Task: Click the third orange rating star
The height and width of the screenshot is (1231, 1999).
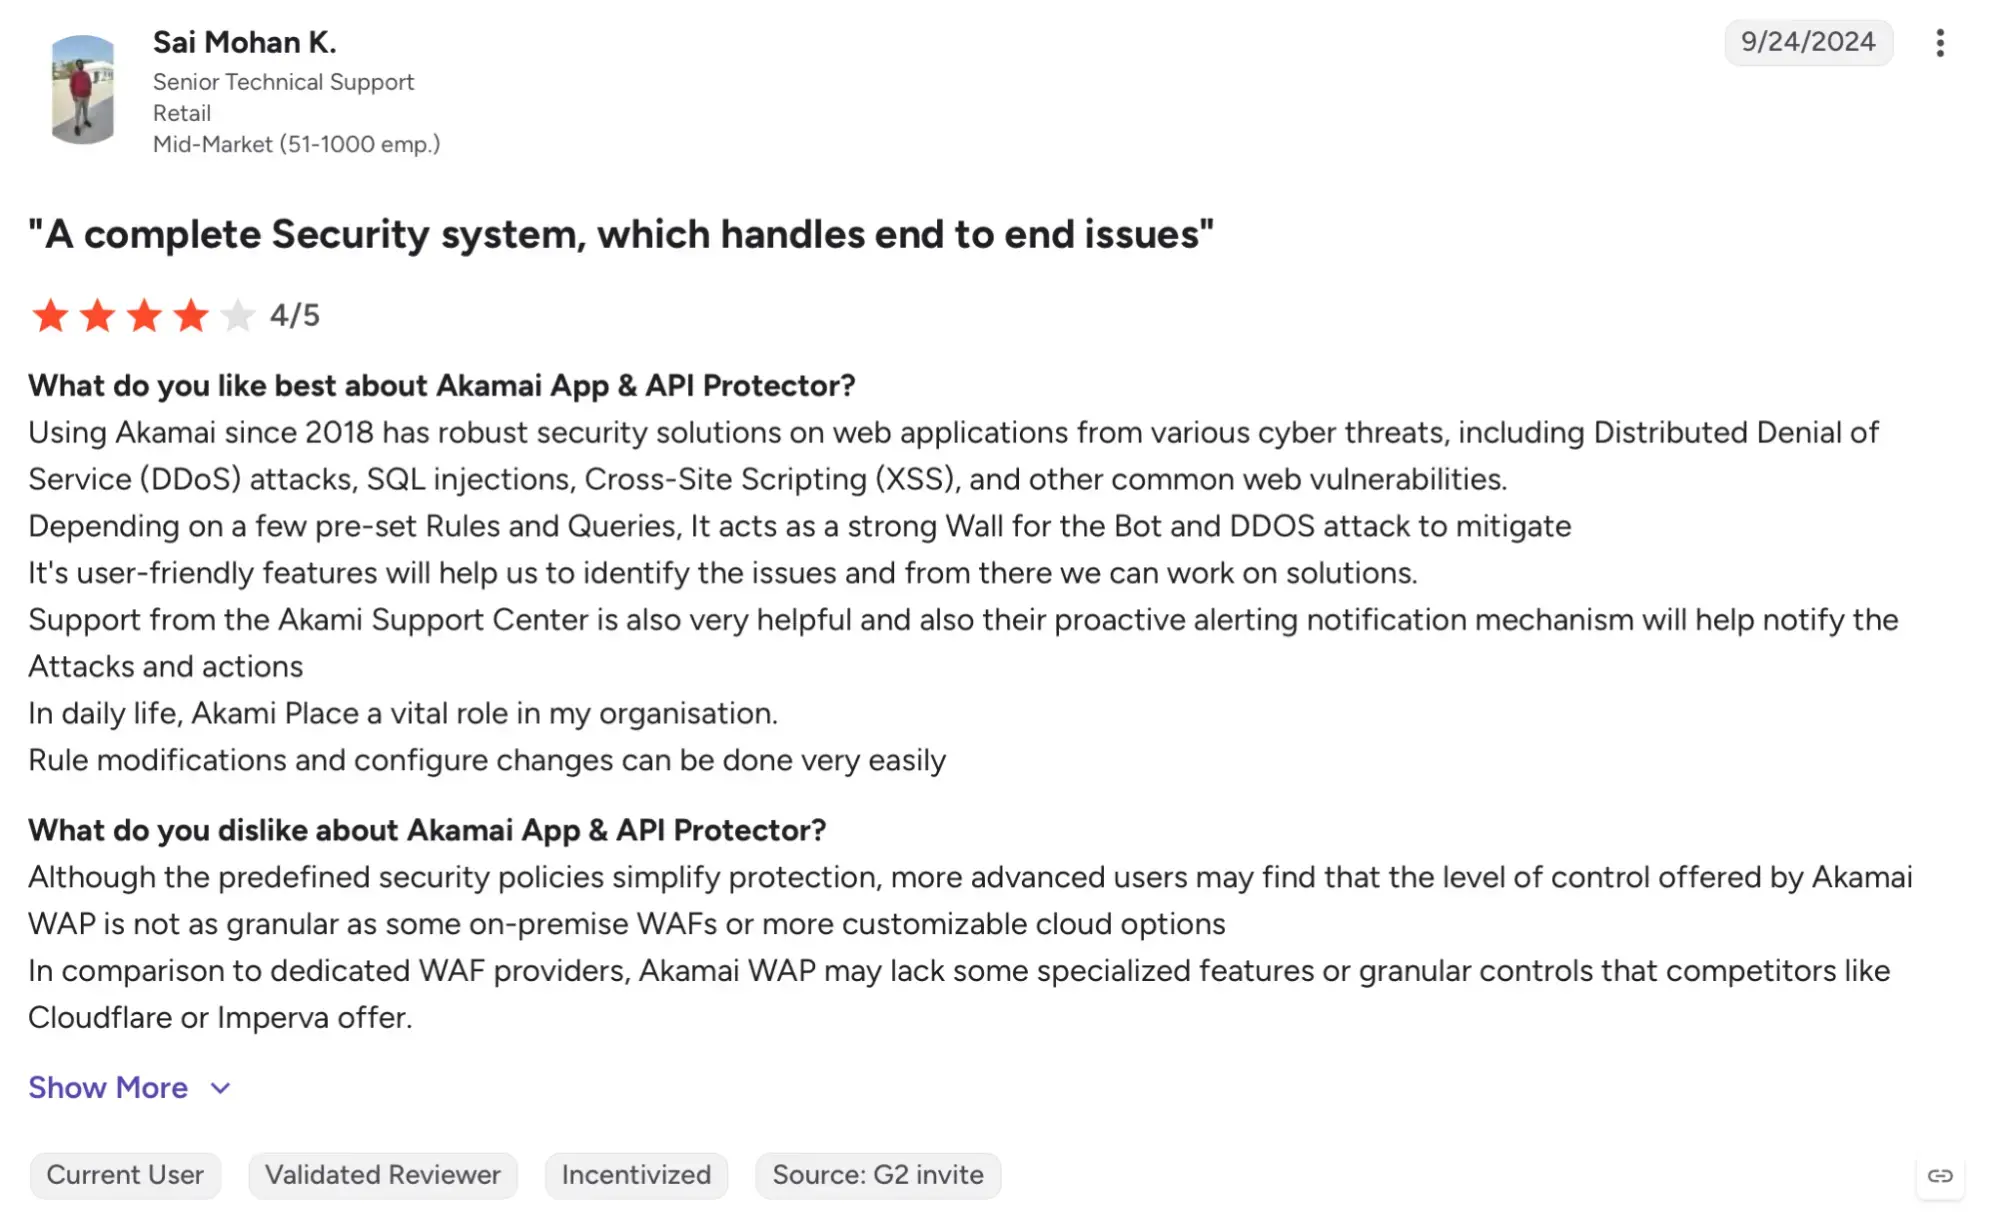Action: [144, 316]
